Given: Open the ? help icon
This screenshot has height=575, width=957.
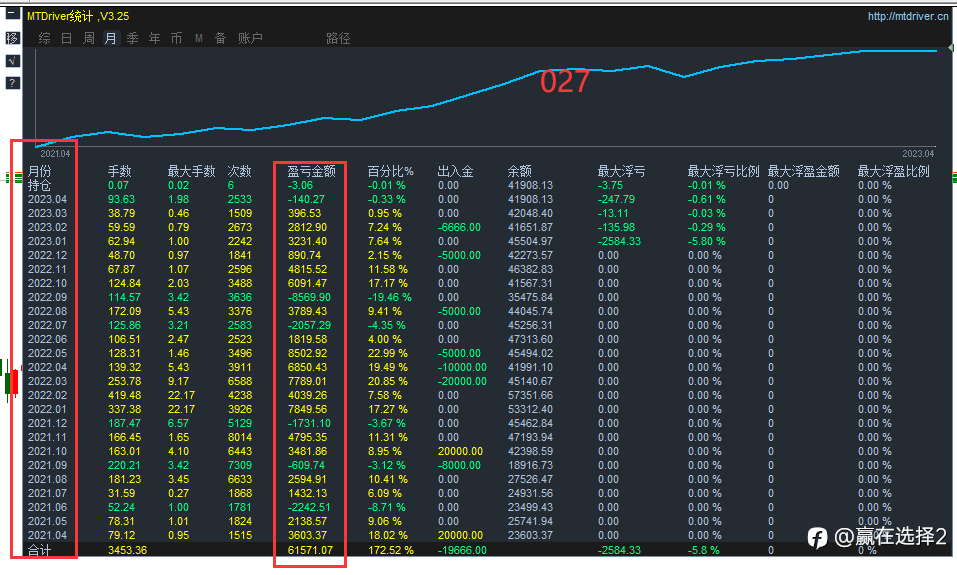Looking at the screenshot, I should click(12, 83).
